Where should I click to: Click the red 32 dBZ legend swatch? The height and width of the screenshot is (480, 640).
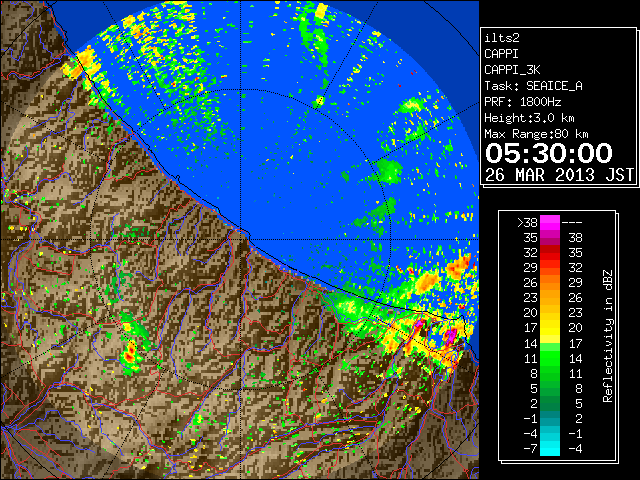click(550, 253)
